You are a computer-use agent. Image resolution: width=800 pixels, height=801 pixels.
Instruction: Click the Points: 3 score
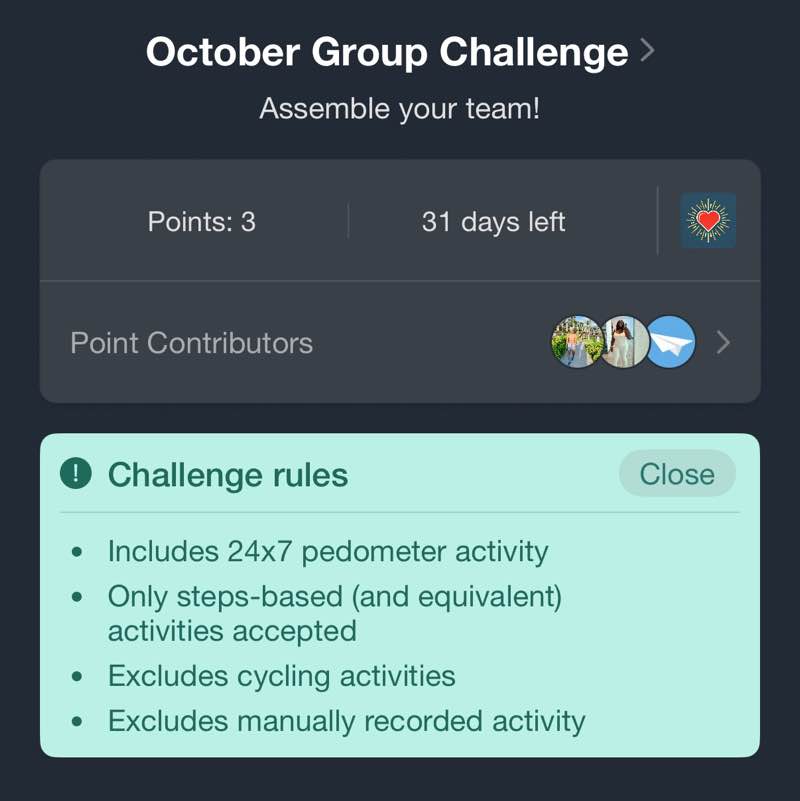tap(201, 221)
